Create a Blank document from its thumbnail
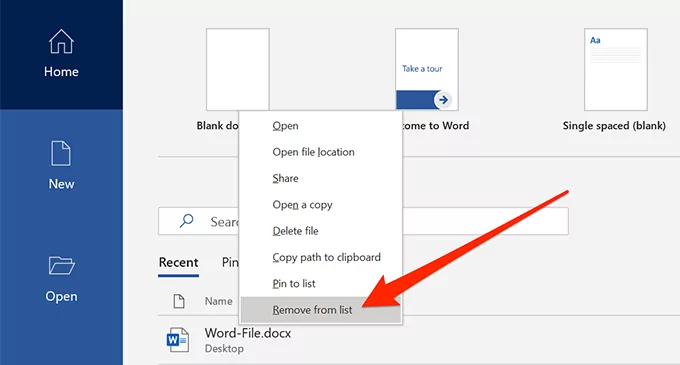Image resolution: width=680 pixels, height=365 pixels. click(238, 69)
